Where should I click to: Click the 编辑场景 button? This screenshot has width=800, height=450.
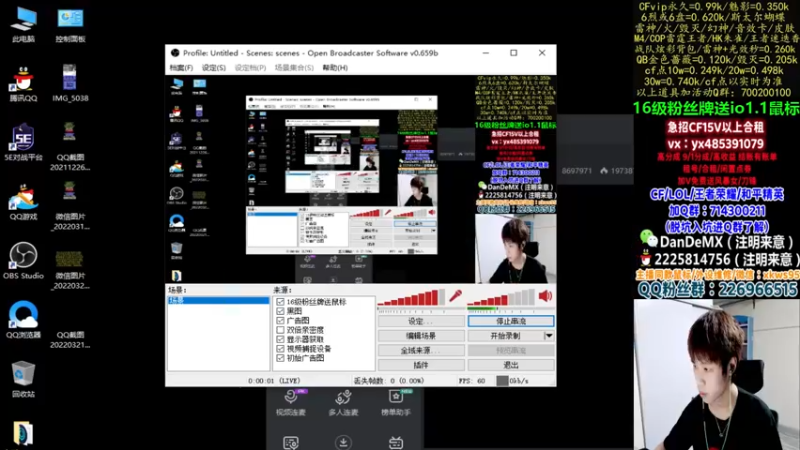click(x=421, y=336)
